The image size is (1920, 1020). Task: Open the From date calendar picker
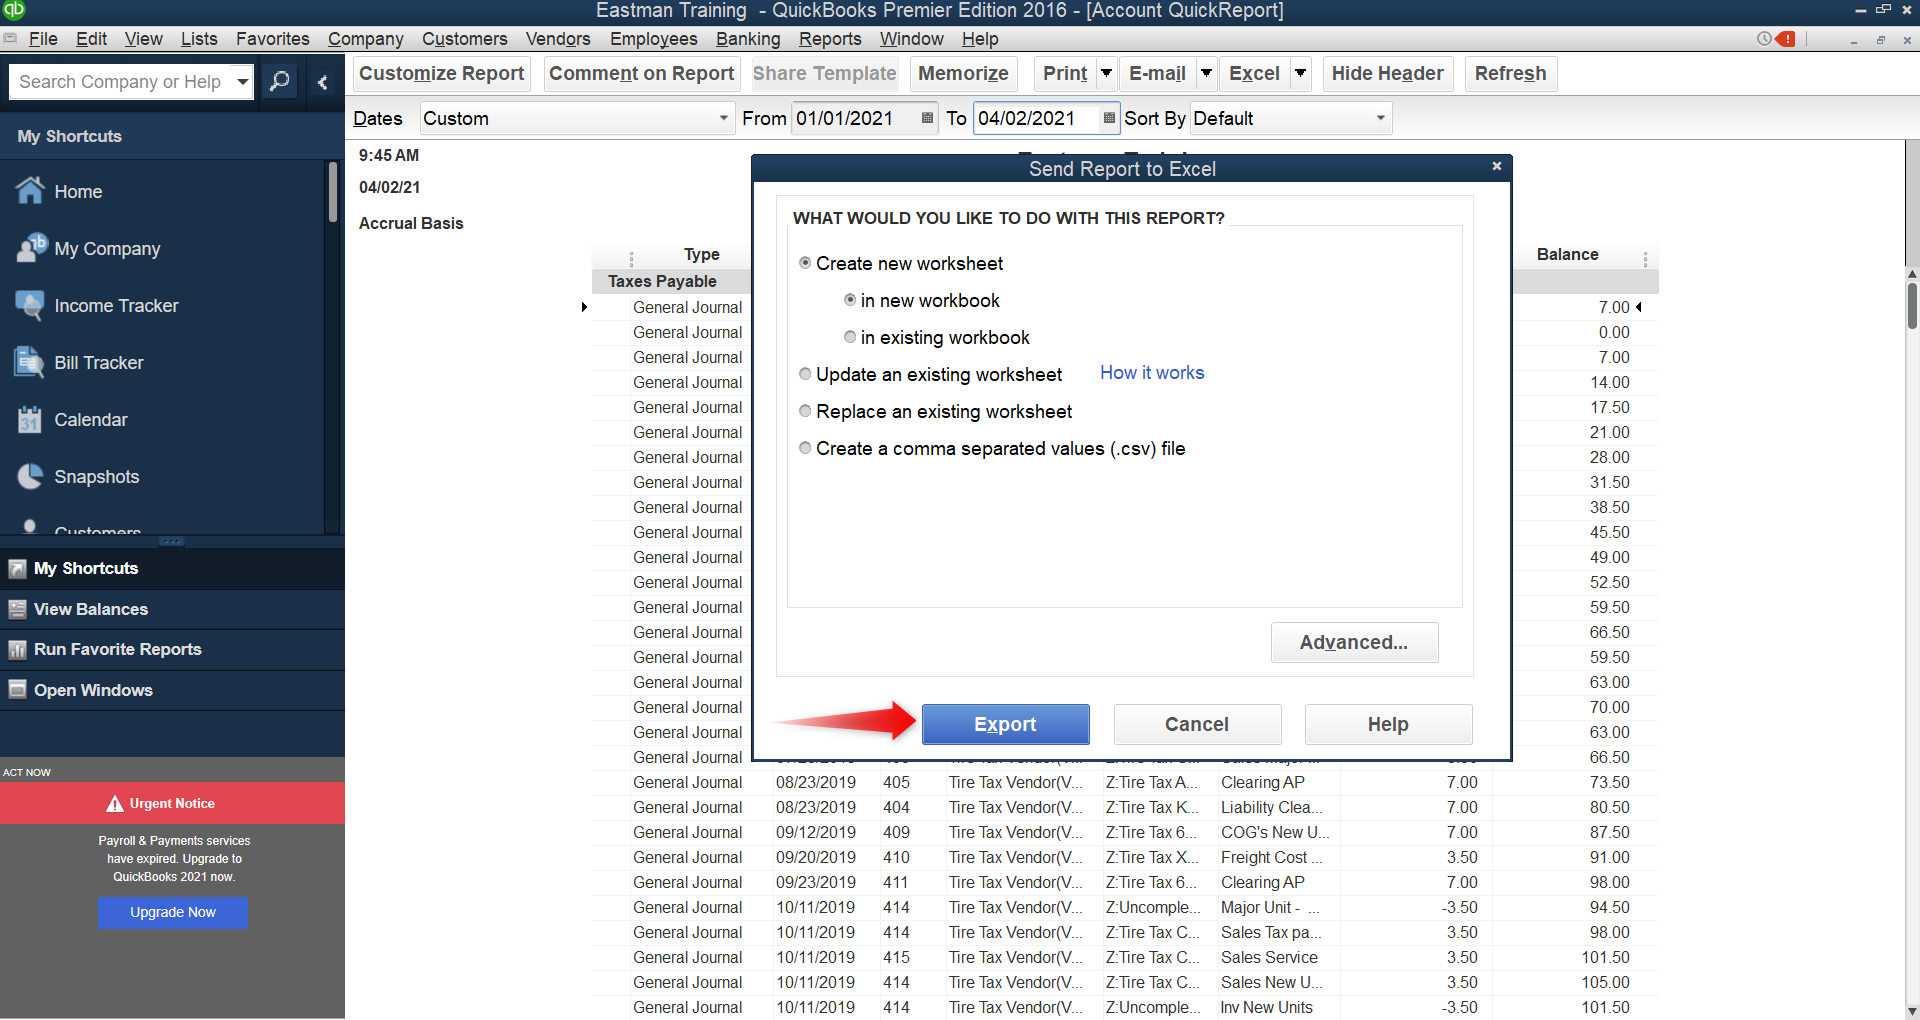click(x=927, y=118)
